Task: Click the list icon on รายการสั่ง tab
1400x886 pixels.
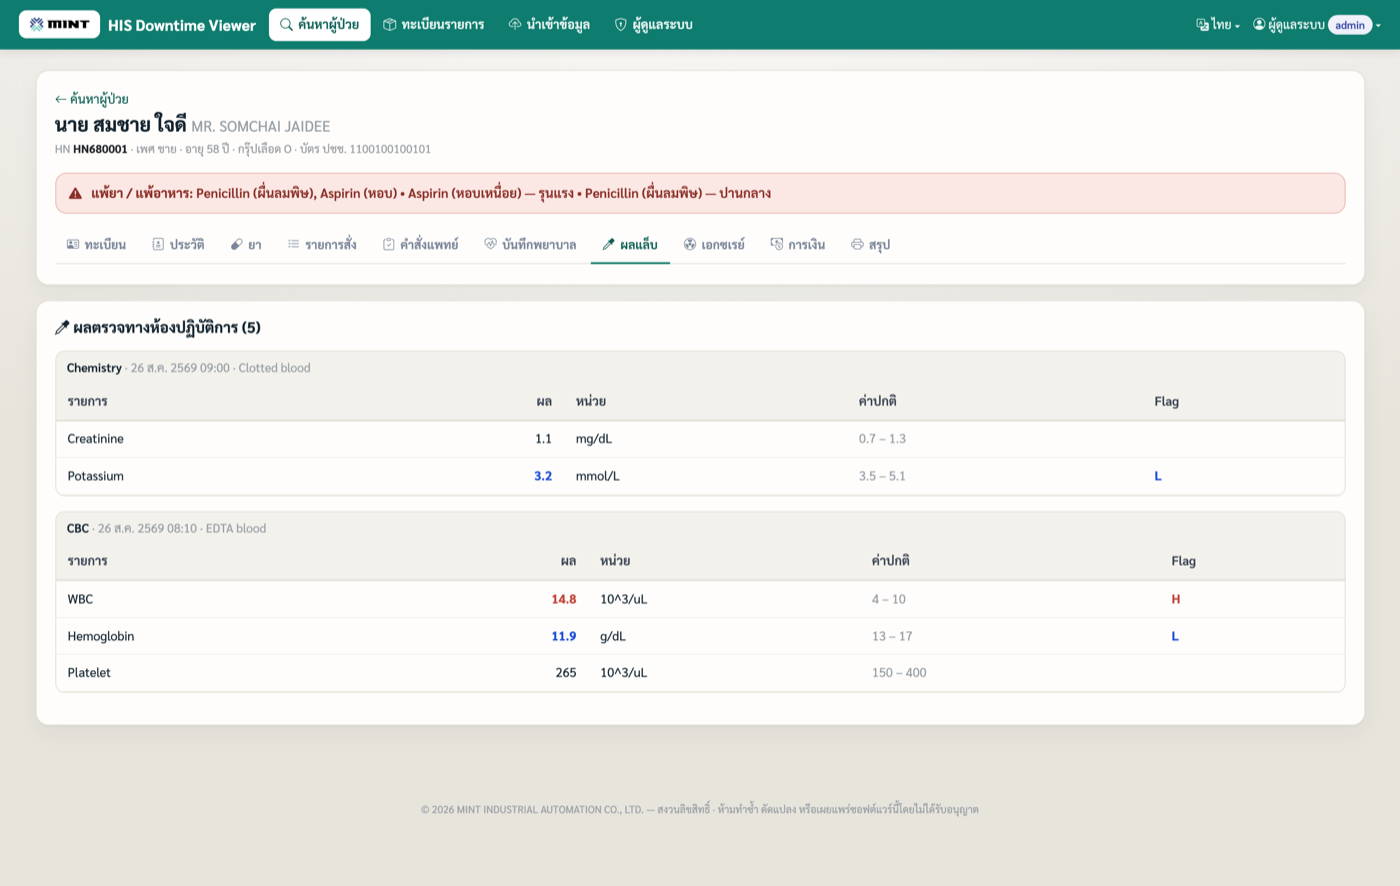Action: [x=294, y=244]
